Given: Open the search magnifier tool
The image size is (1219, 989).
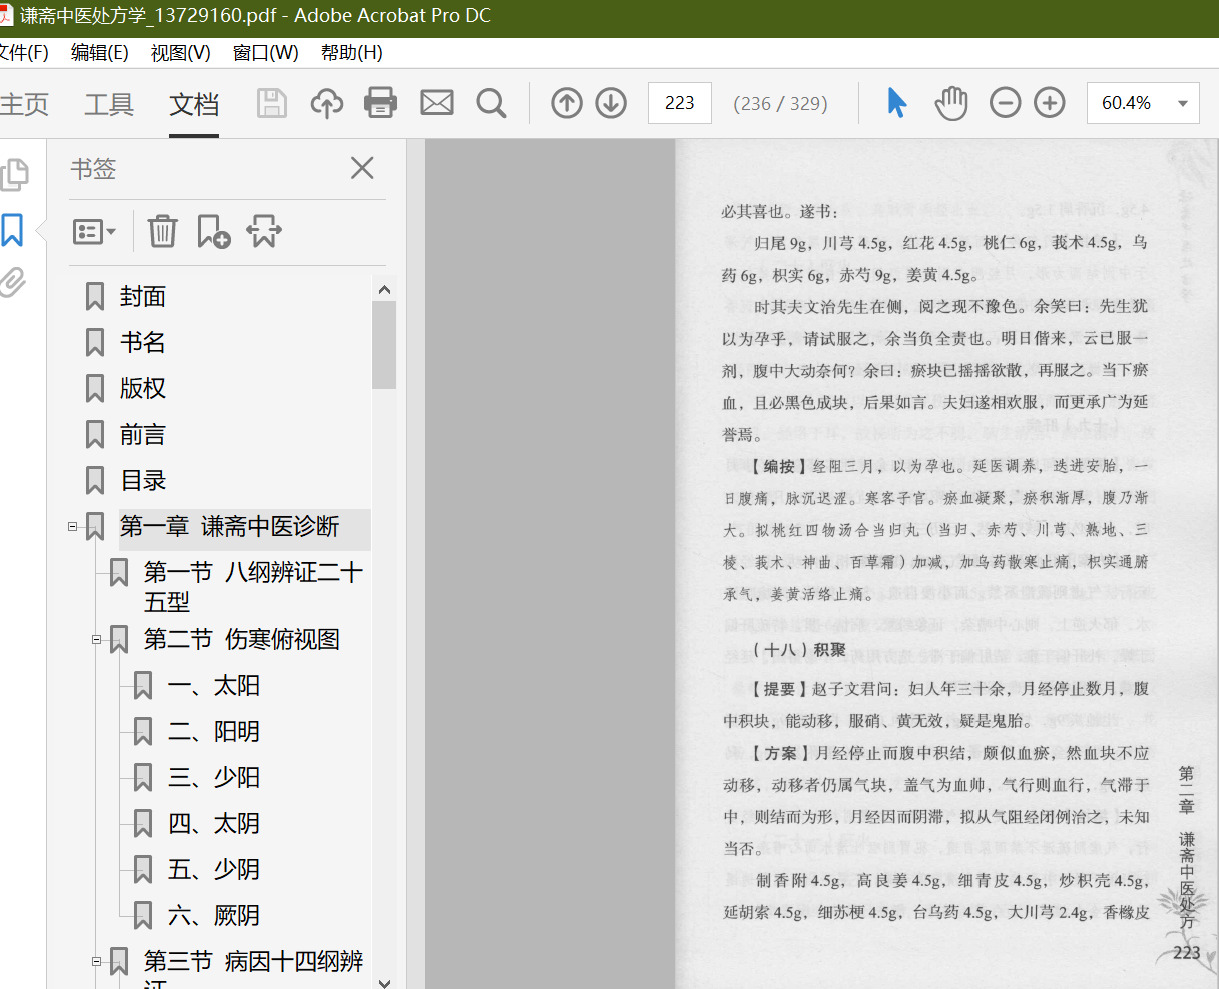Looking at the screenshot, I should [491, 103].
